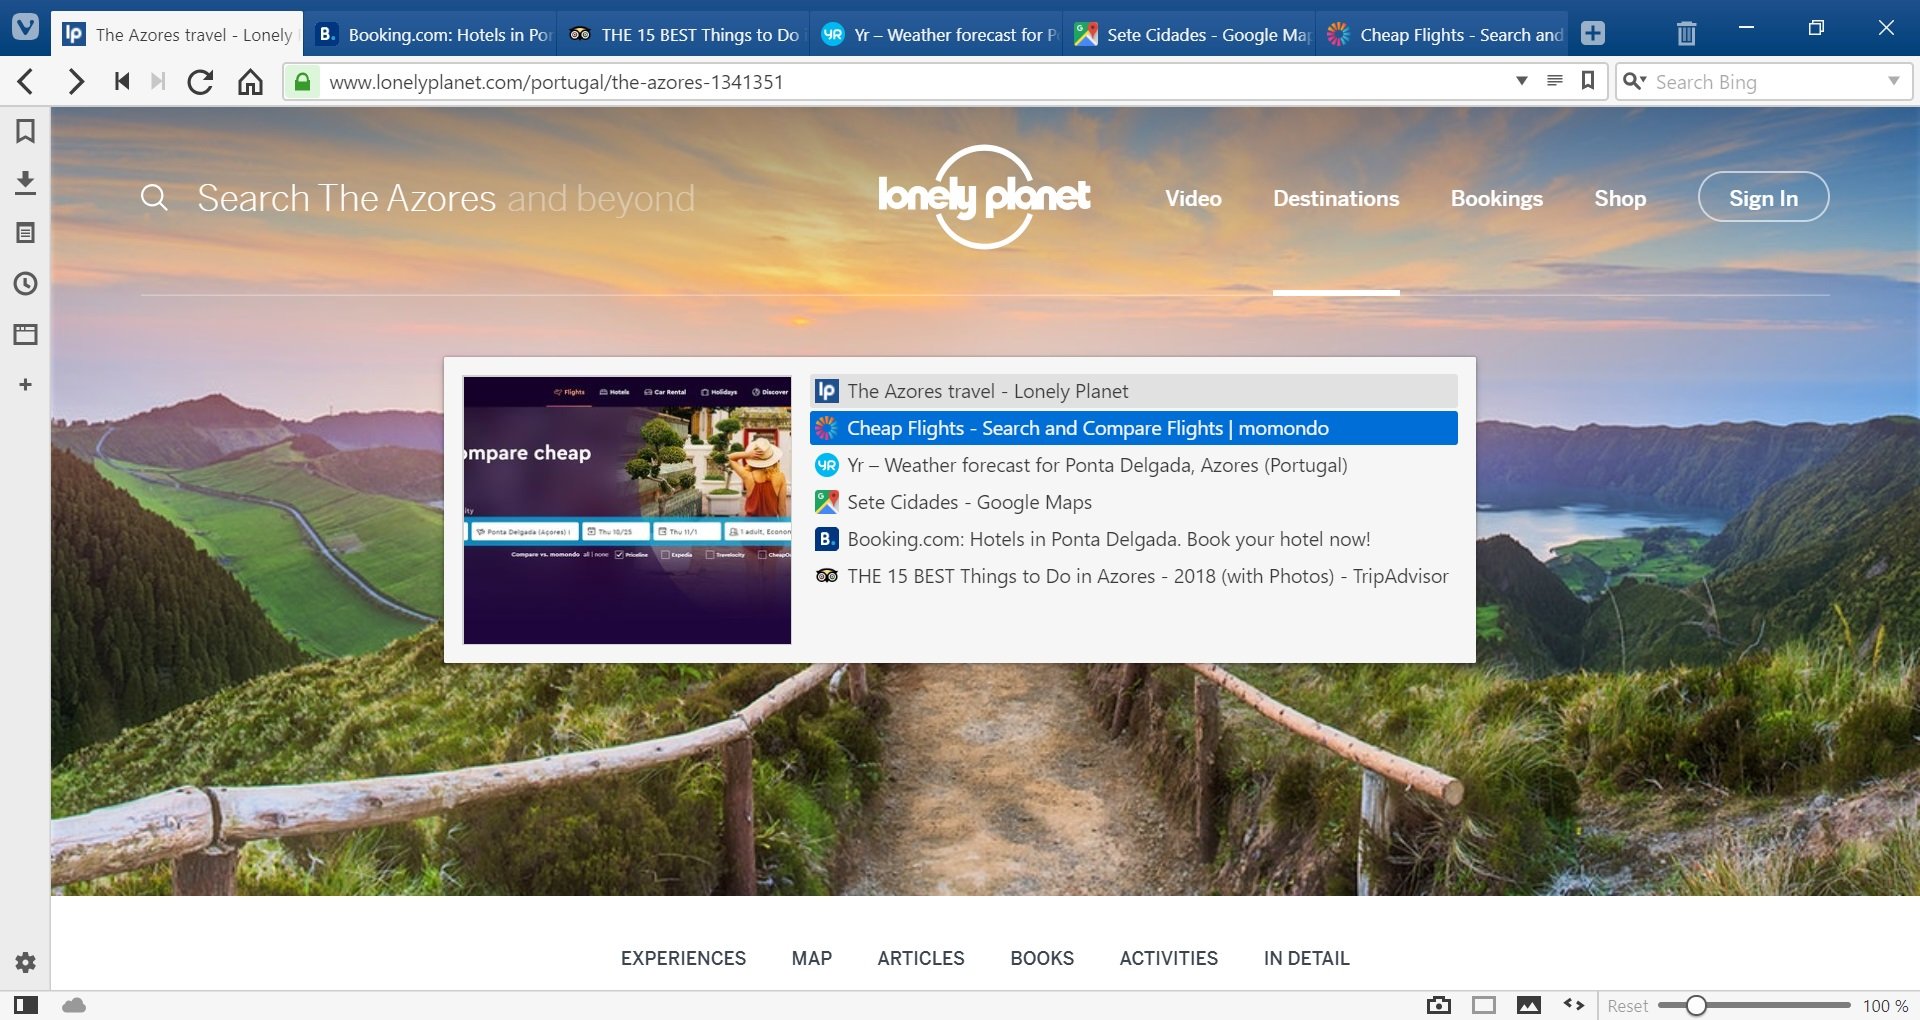Capture a page screenshot with camera icon
1920x1020 pixels.
(x=1438, y=1005)
